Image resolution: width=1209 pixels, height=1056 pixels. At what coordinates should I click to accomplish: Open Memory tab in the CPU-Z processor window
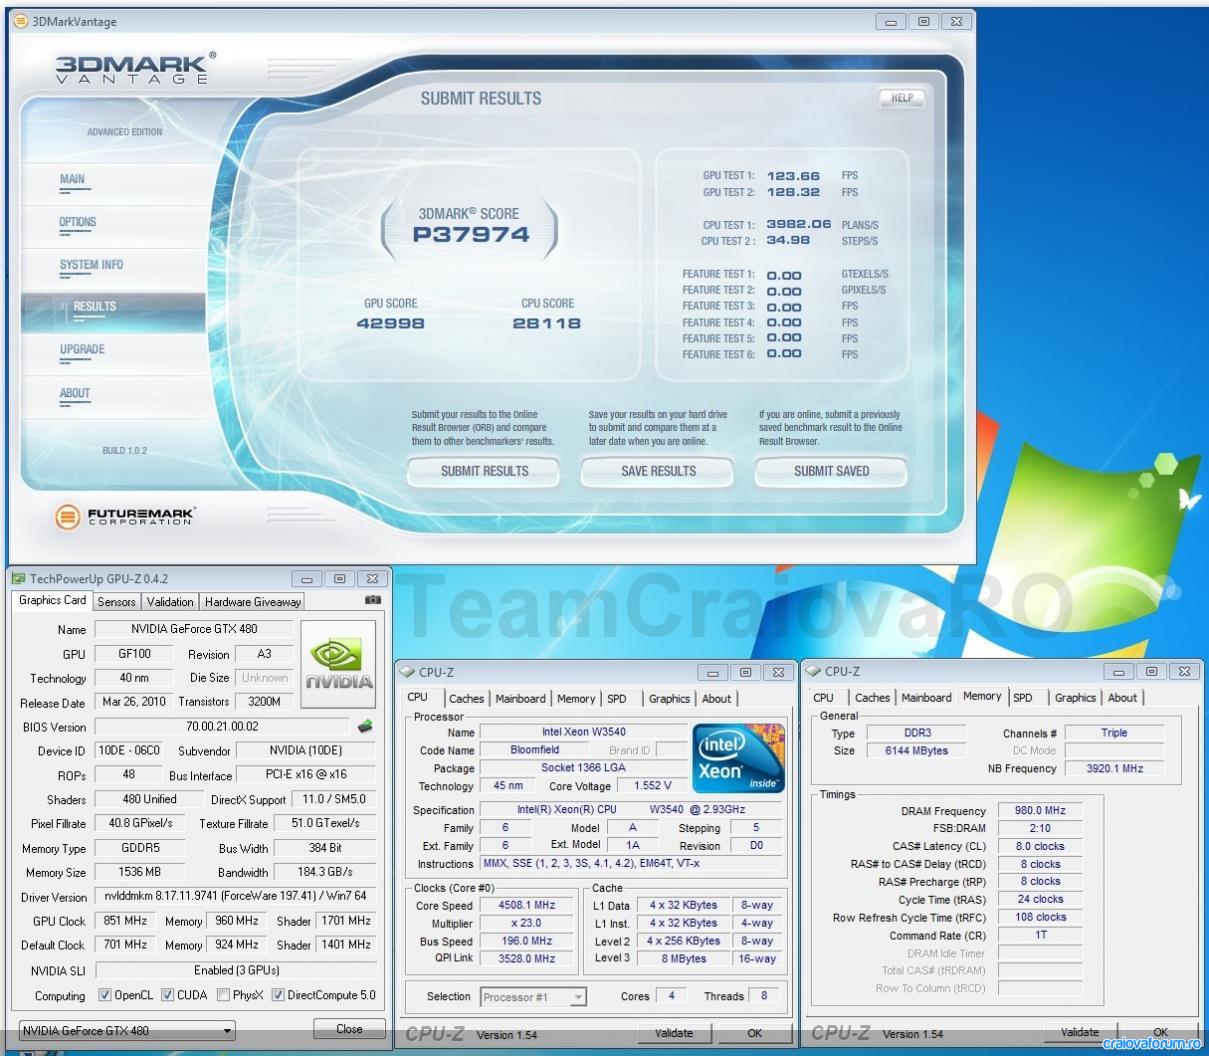coord(576,699)
